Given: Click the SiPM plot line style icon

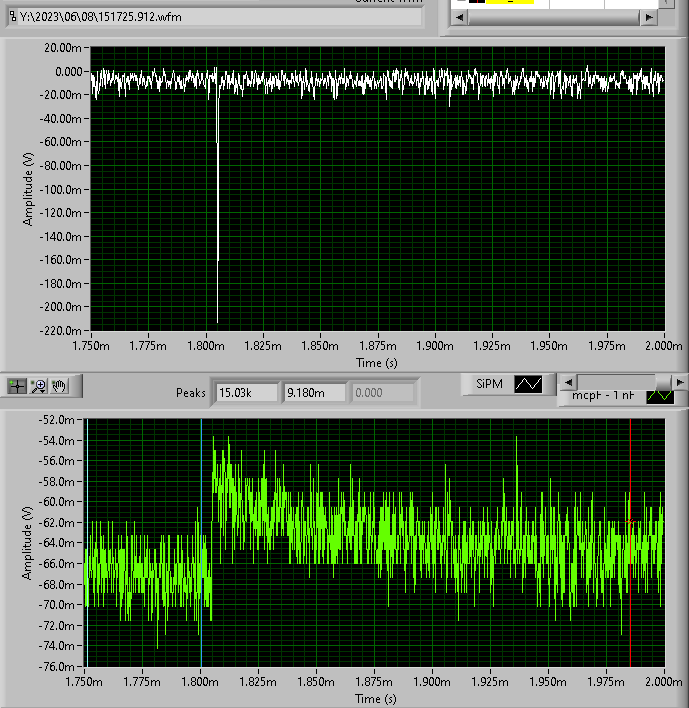Looking at the screenshot, I should pos(527,384).
